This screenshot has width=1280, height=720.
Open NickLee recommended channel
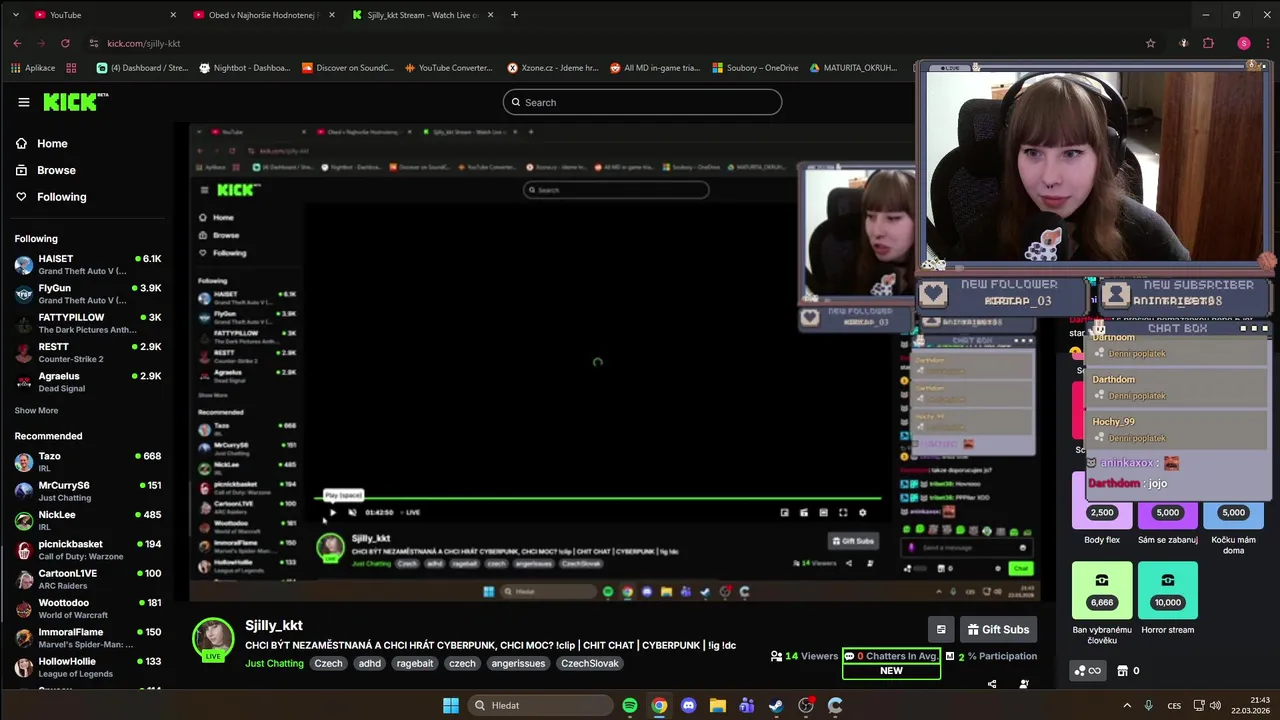(x=88, y=520)
